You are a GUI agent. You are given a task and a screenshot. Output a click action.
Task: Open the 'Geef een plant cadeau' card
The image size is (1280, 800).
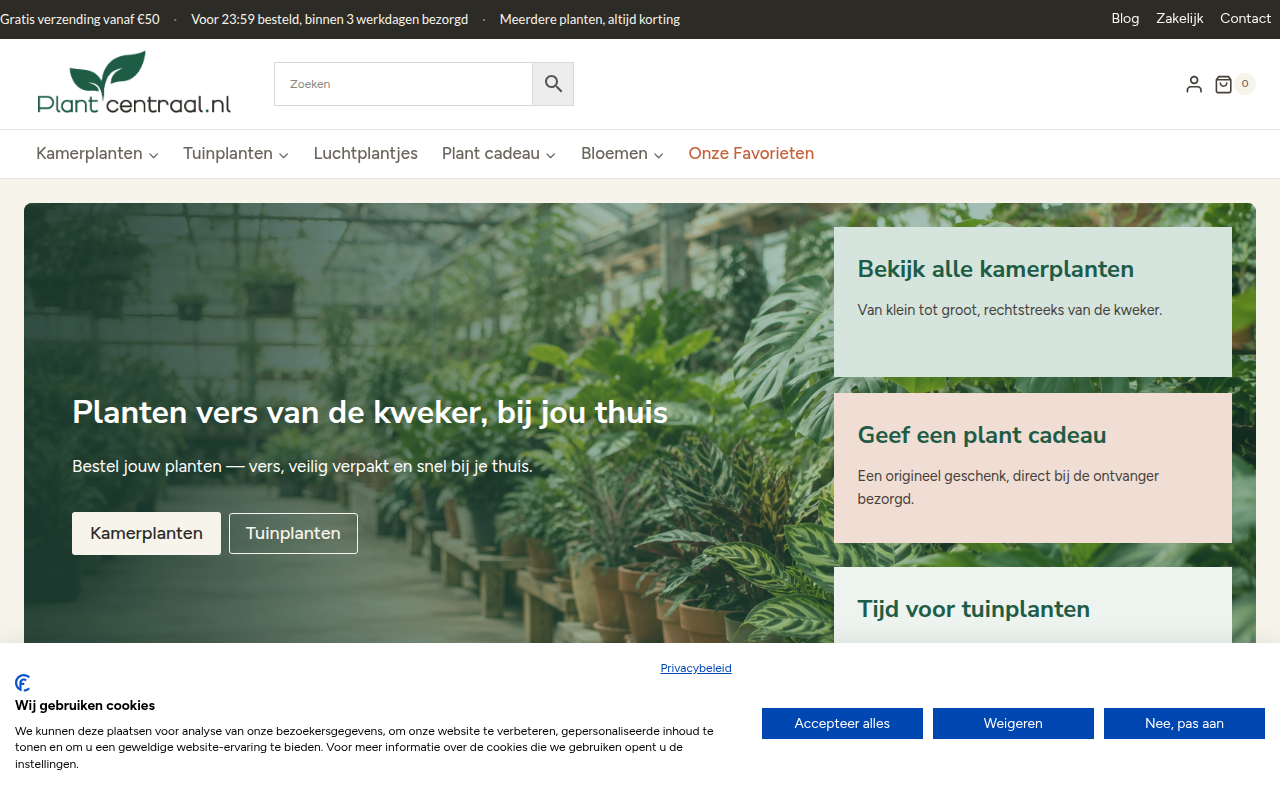point(1033,468)
